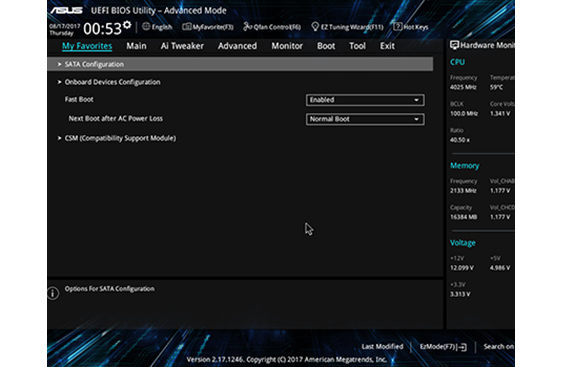562x367 pixels.
Task: Switch to EzMode(F7)
Action: point(443,347)
